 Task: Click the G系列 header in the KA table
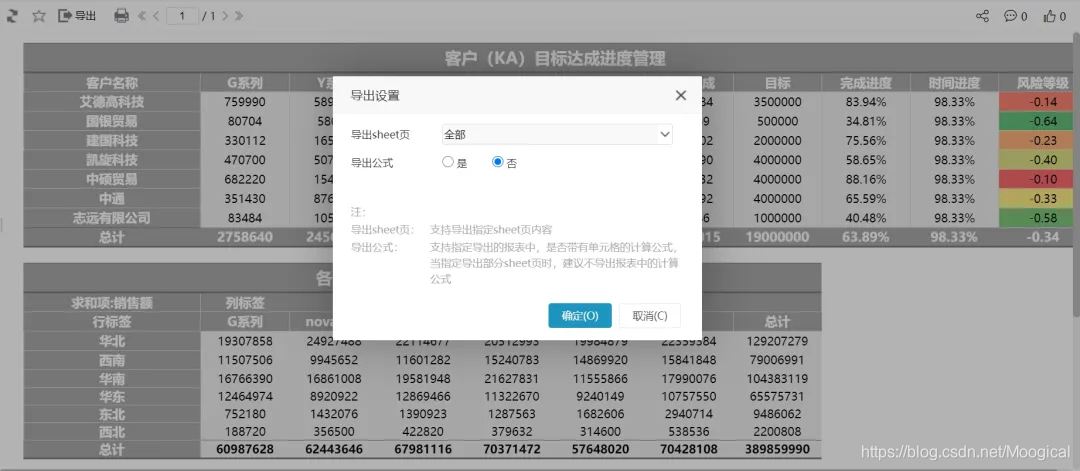(x=245, y=83)
